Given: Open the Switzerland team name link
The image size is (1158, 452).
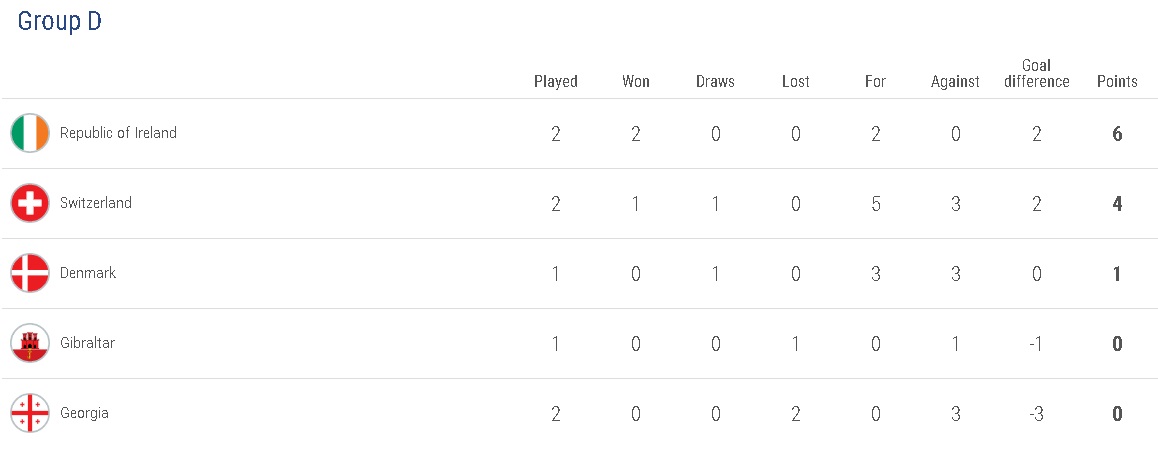Looking at the screenshot, I should (96, 203).
